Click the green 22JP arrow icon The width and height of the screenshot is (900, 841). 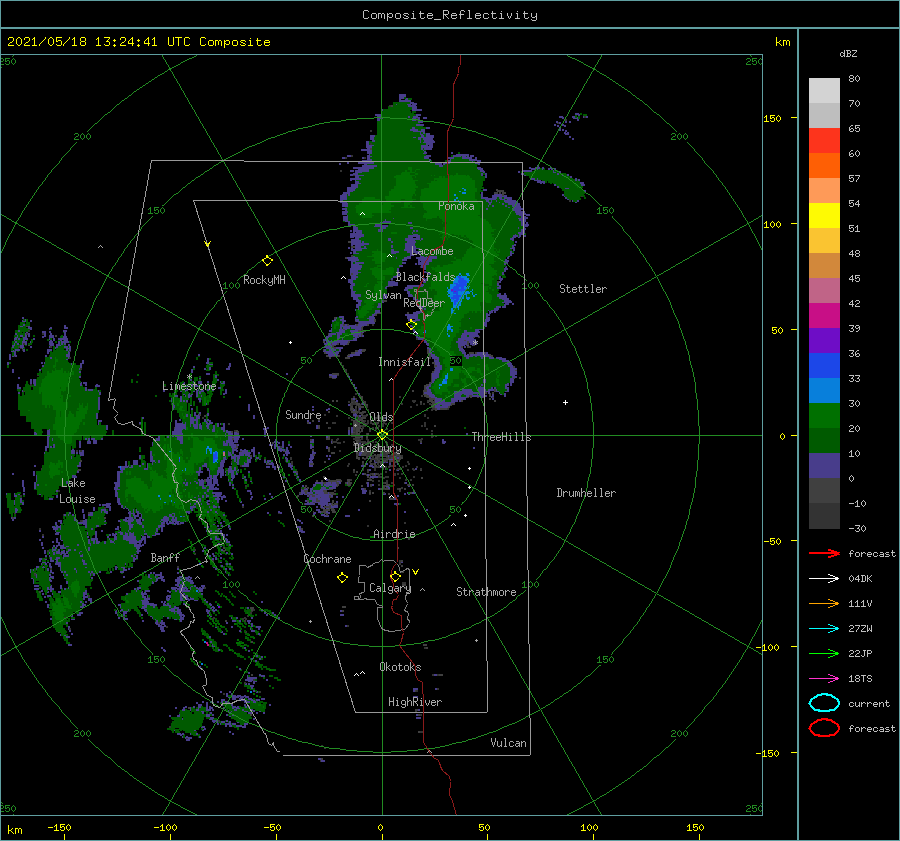point(824,653)
